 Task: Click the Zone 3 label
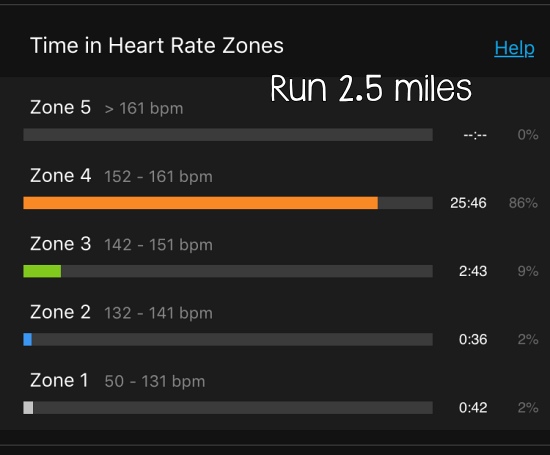[60, 244]
